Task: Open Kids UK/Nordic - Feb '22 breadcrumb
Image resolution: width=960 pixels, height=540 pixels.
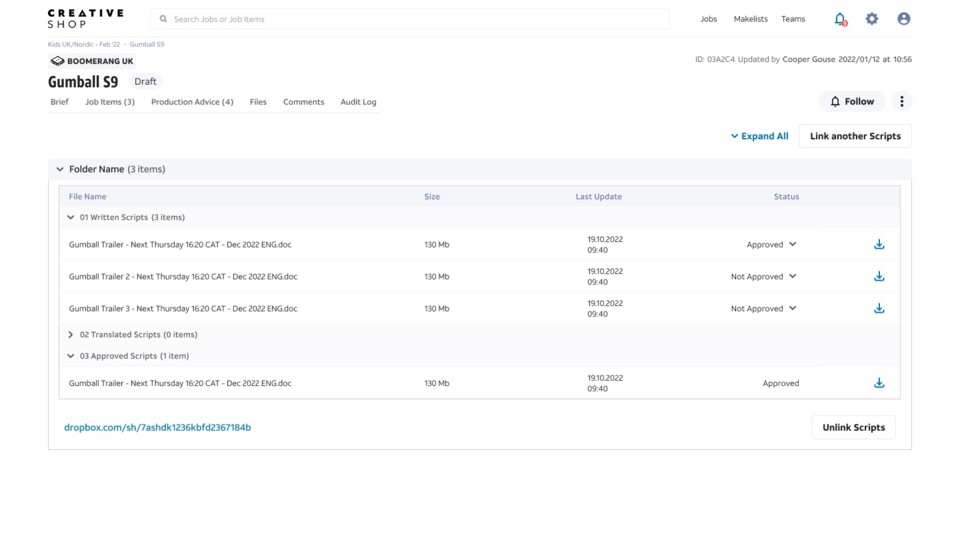Action: click(84, 44)
